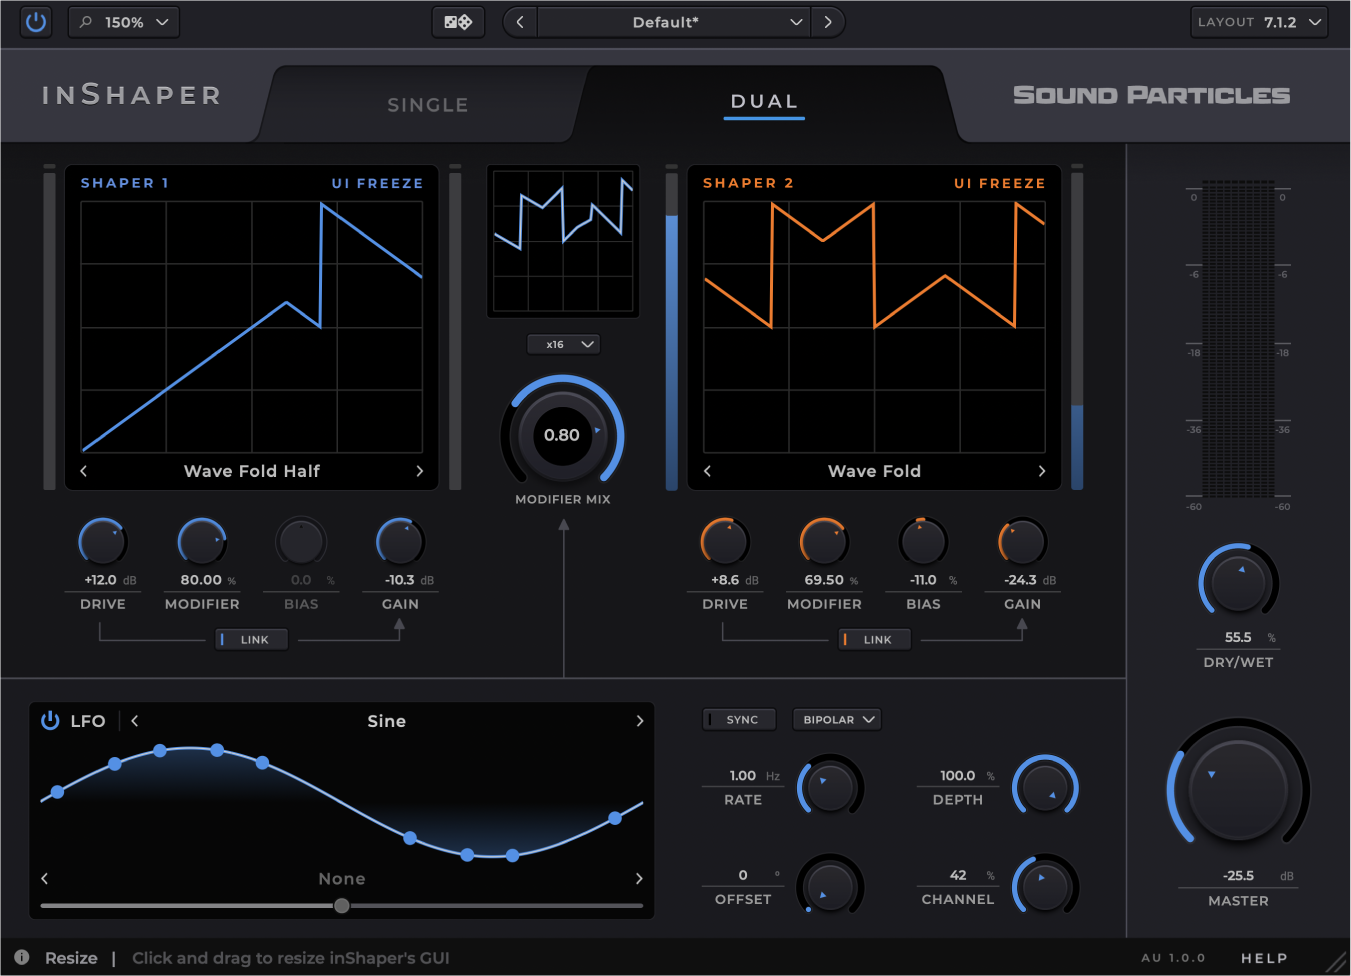The width and height of the screenshot is (1351, 976).
Task: Click the info icon in status bar
Action: (22, 957)
